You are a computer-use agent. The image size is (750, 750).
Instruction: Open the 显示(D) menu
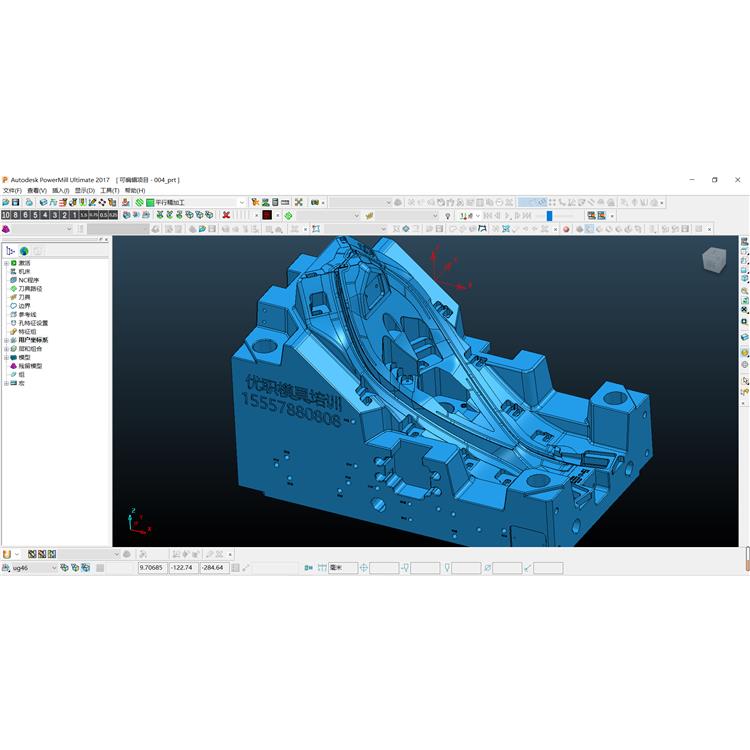tap(85, 190)
